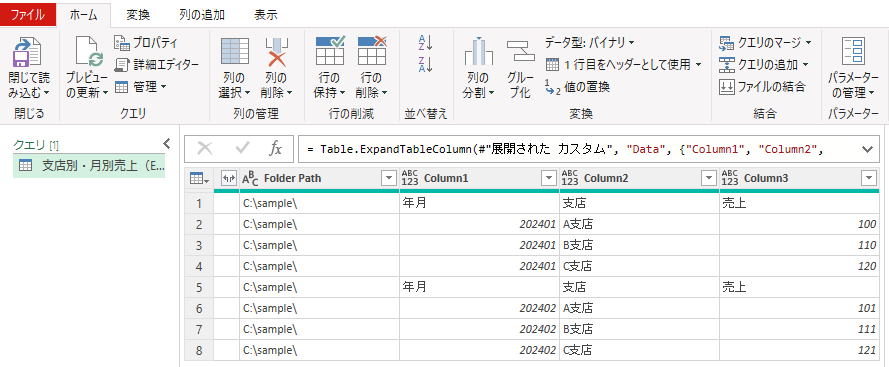Click the 列の選択 (Choose Columns) icon
889x367 pixels.
(x=234, y=52)
